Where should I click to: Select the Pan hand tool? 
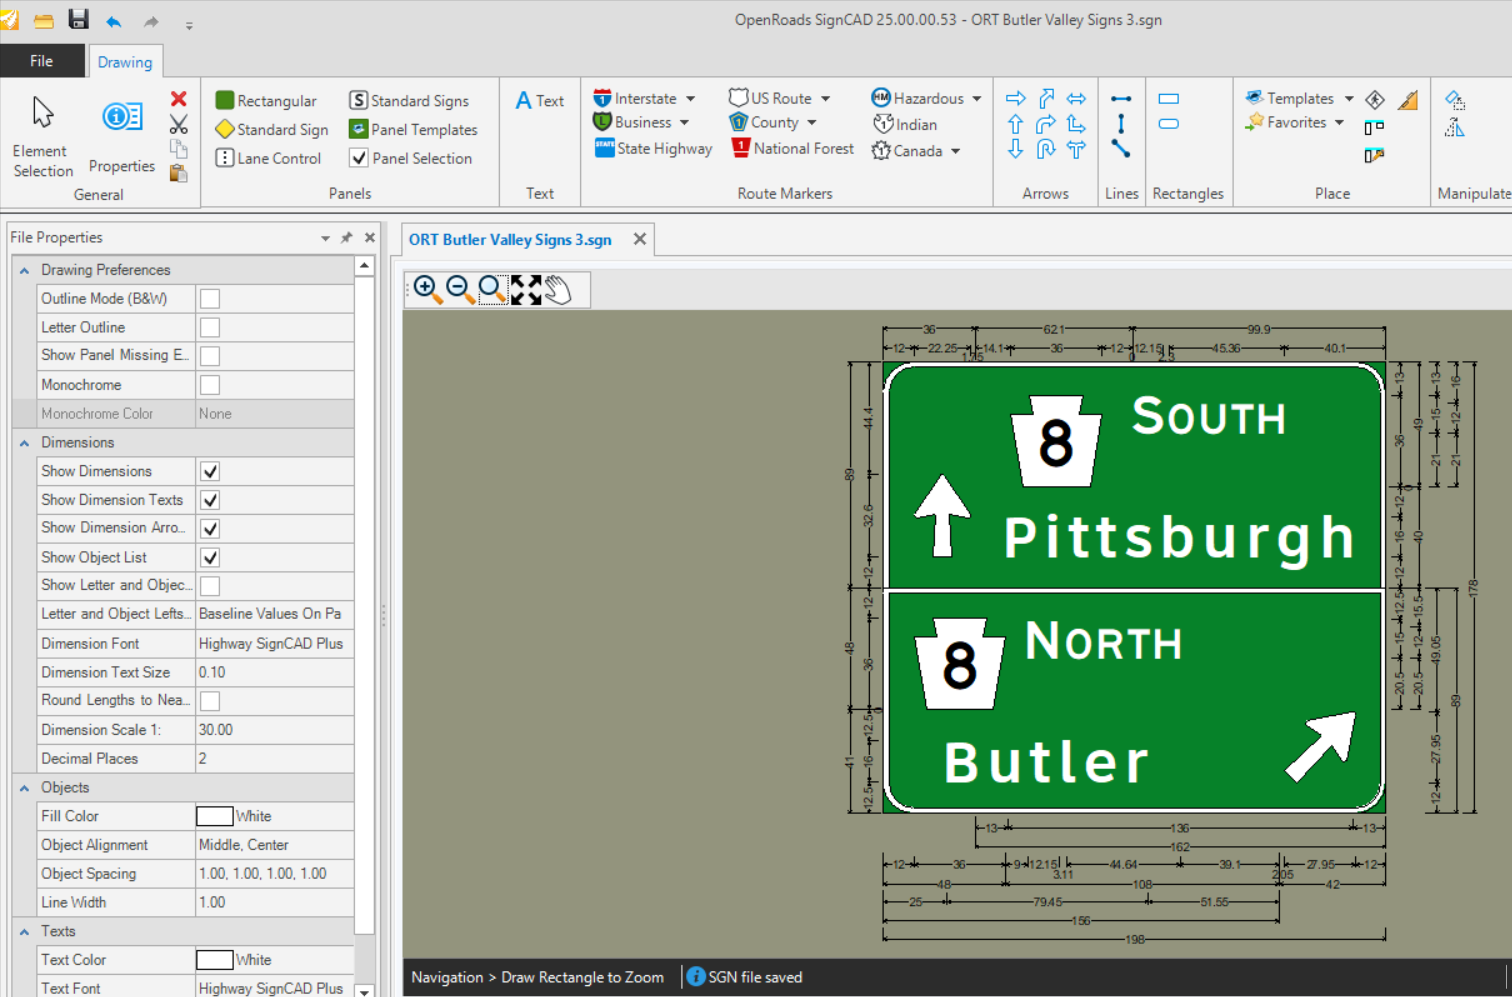click(x=558, y=290)
